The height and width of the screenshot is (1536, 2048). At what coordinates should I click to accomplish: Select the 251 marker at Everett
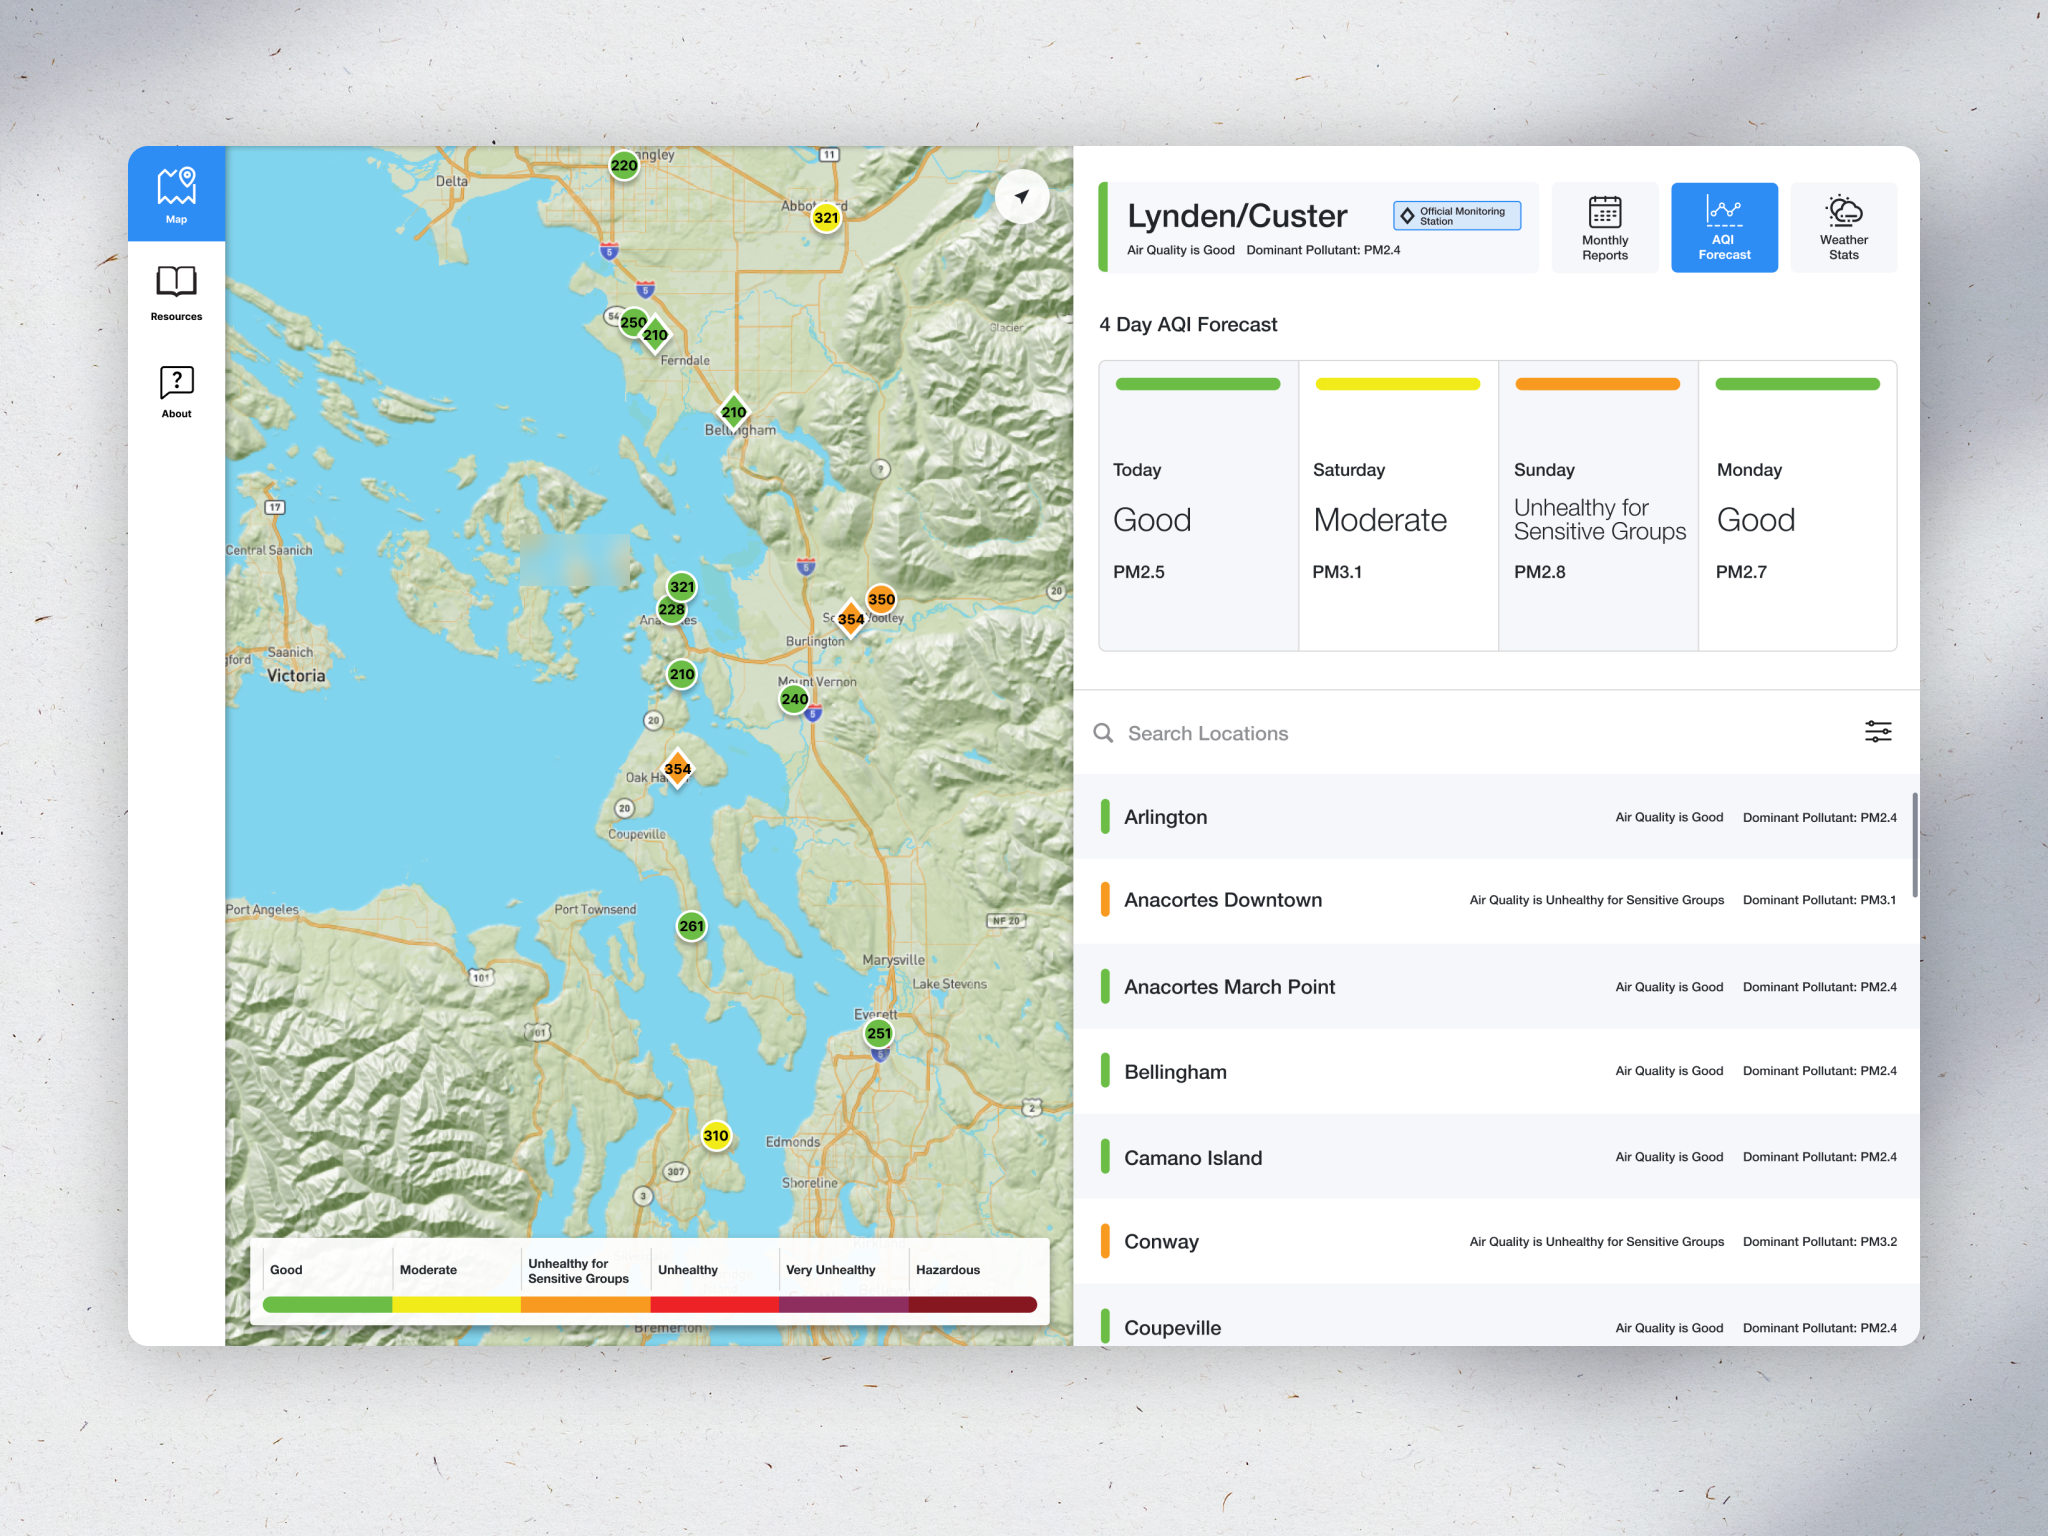point(879,1033)
